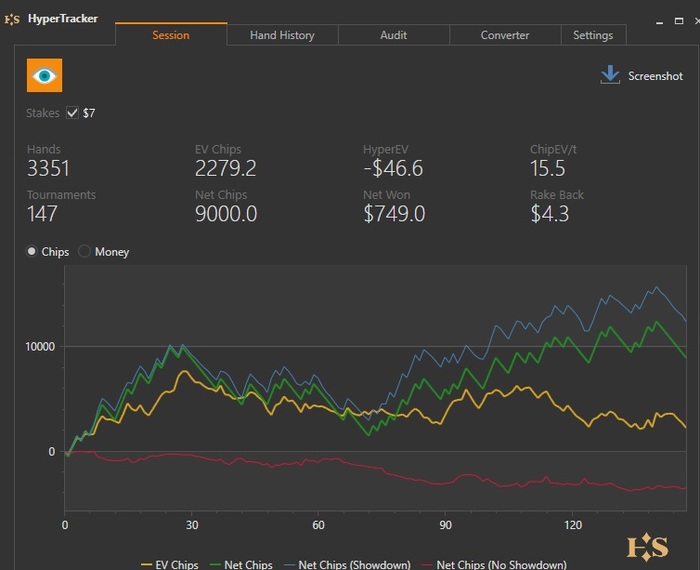This screenshot has height=570, width=700.
Task: Select the Money radio button
Action: (85, 252)
